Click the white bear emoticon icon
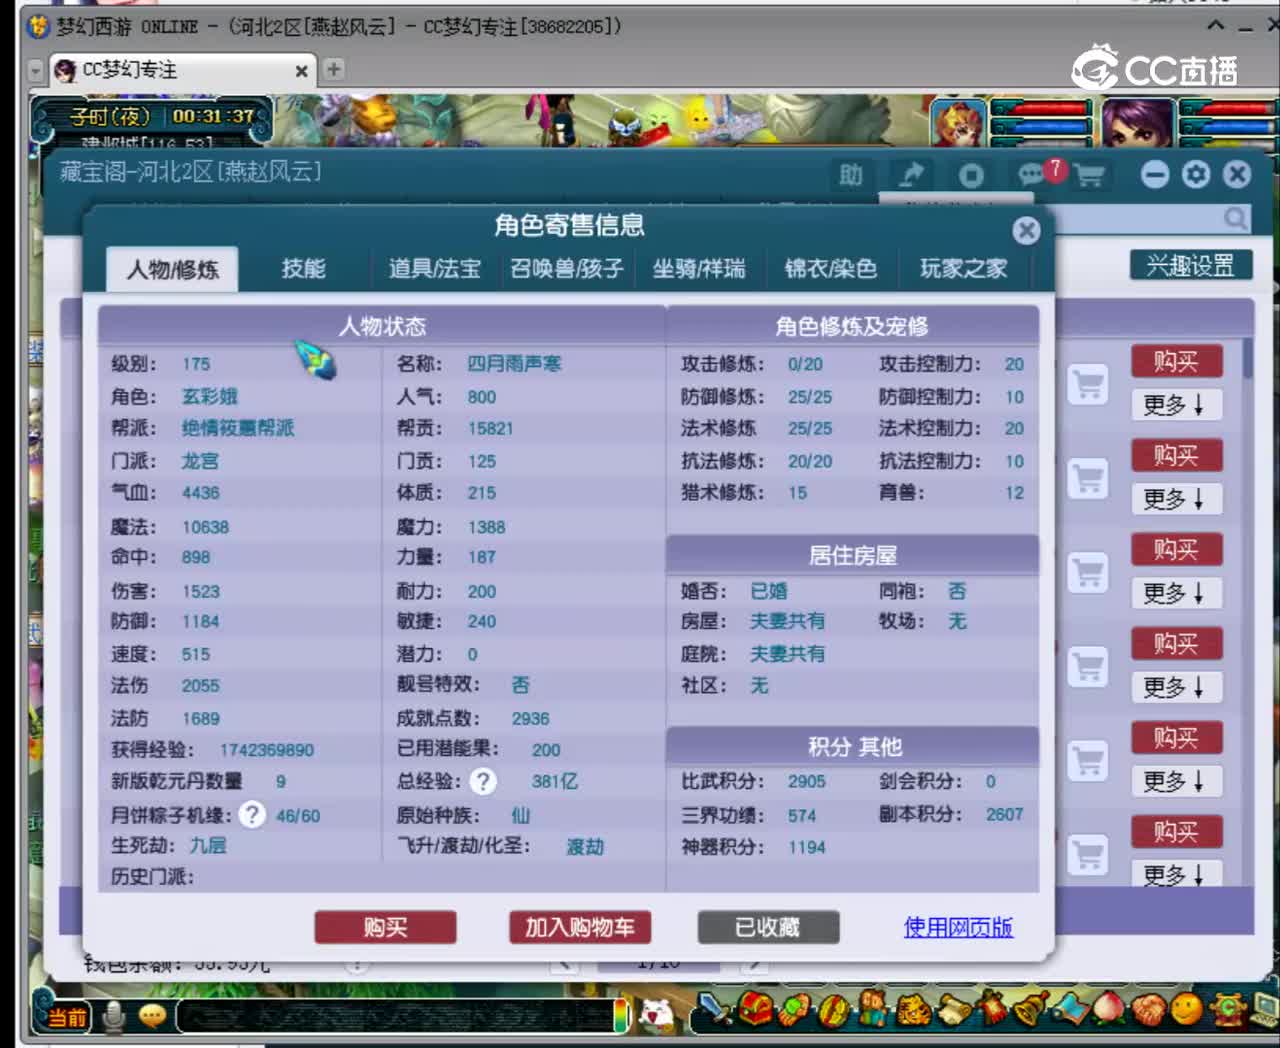1280x1048 pixels. [x=657, y=1014]
